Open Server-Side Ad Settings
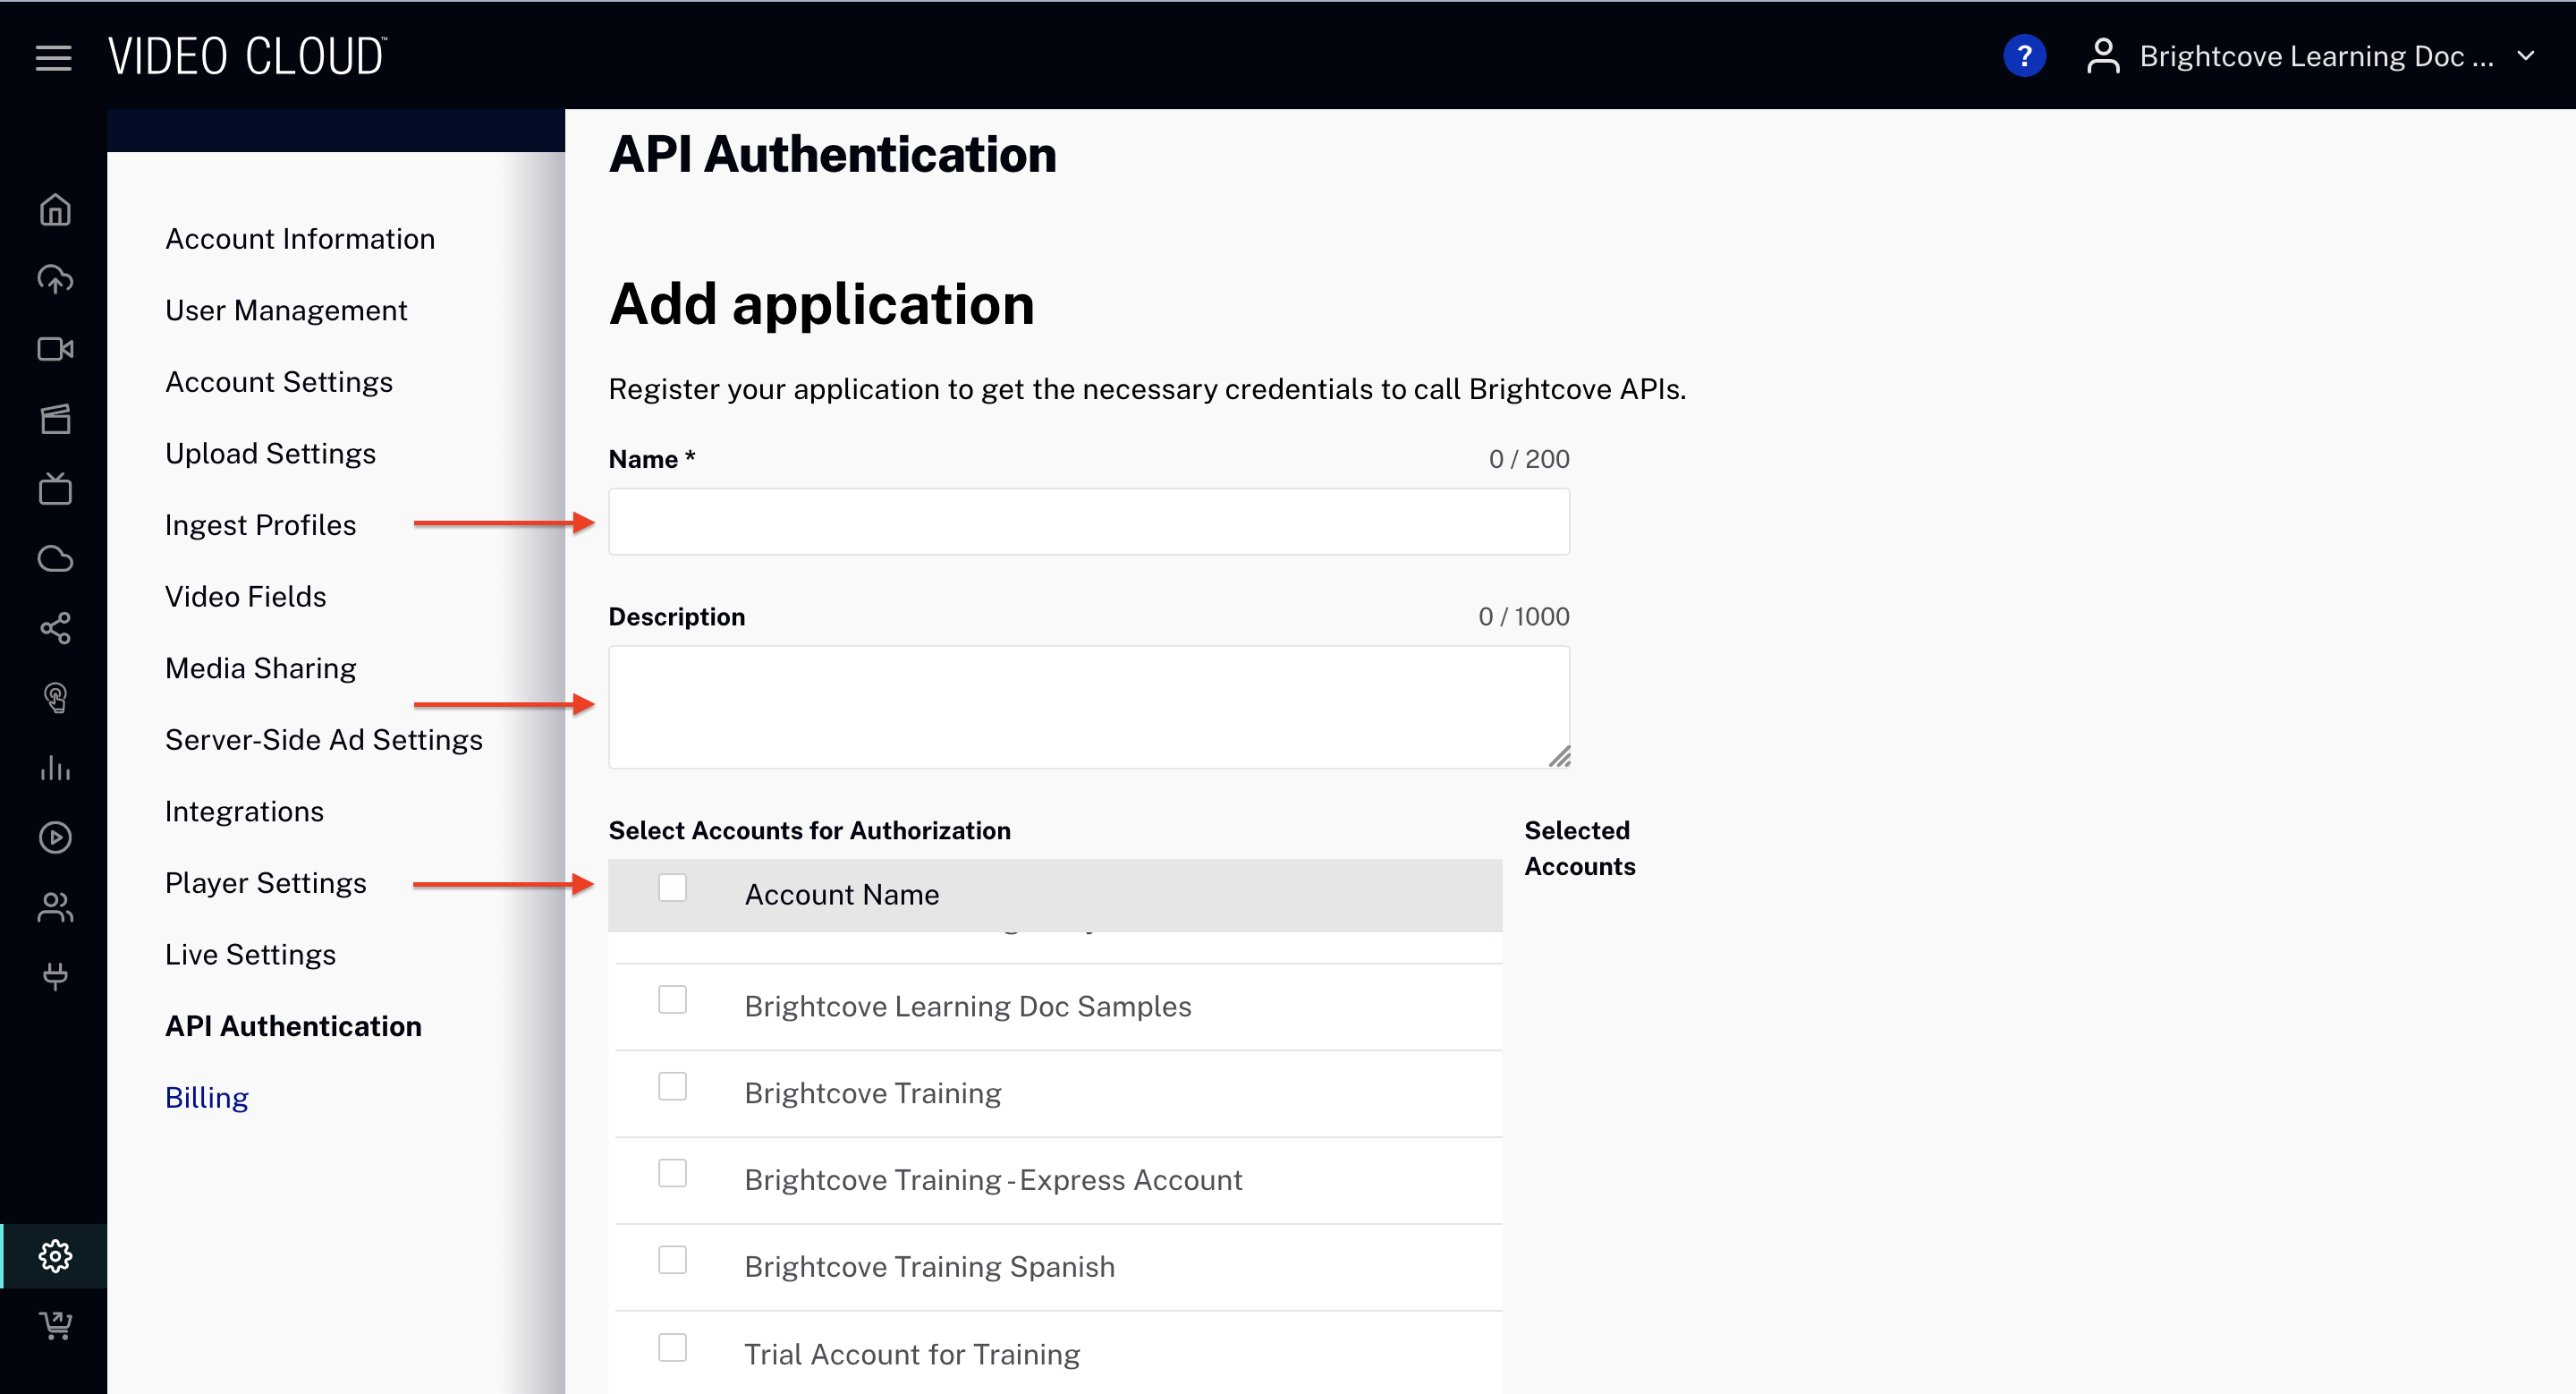This screenshot has height=1394, width=2576. tap(324, 740)
